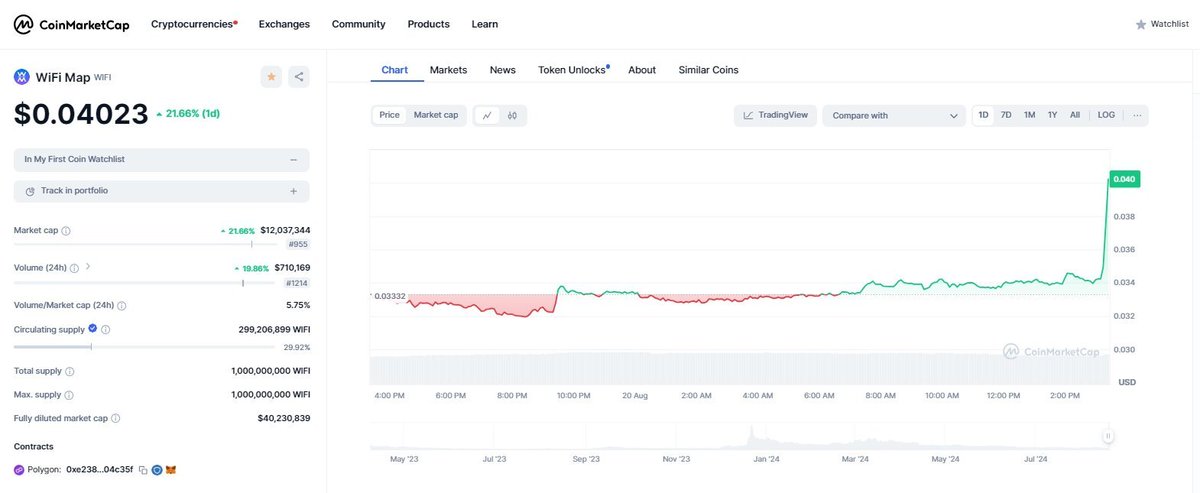Select the Market cap chart toggle
The width and height of the screenshot is (1200, 493).
click(436, 116)
